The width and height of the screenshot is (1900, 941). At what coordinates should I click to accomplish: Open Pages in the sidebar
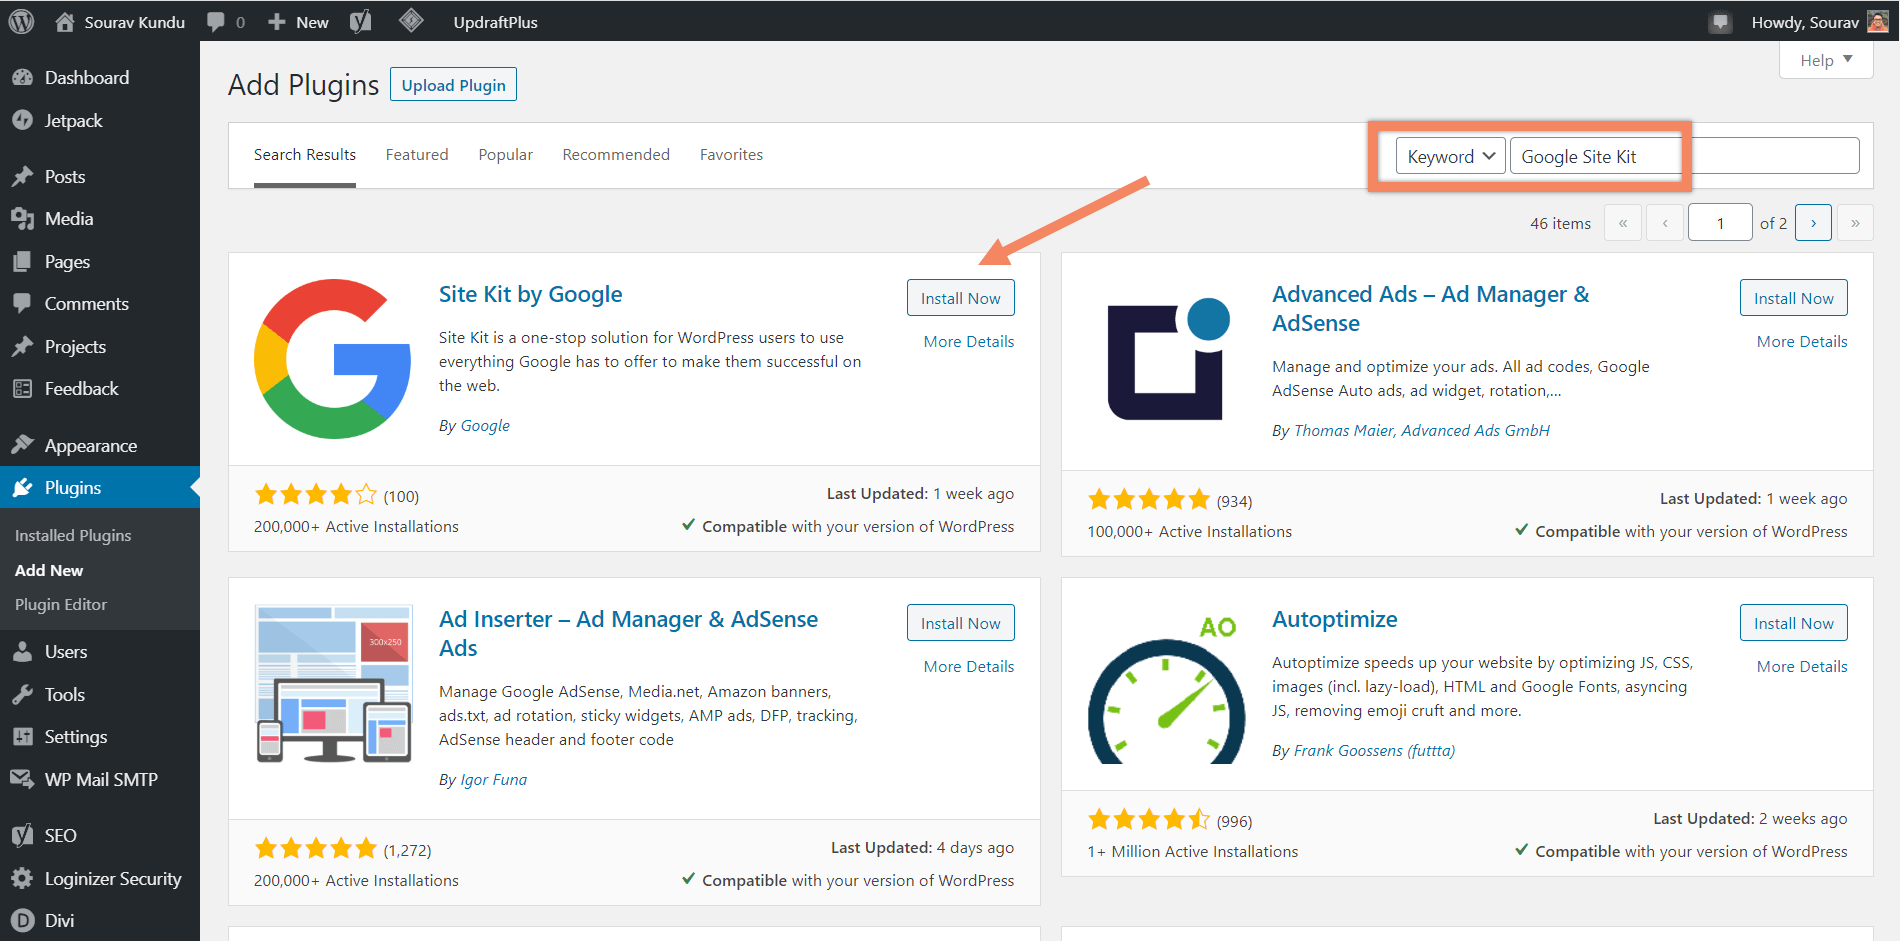(67, 261)
